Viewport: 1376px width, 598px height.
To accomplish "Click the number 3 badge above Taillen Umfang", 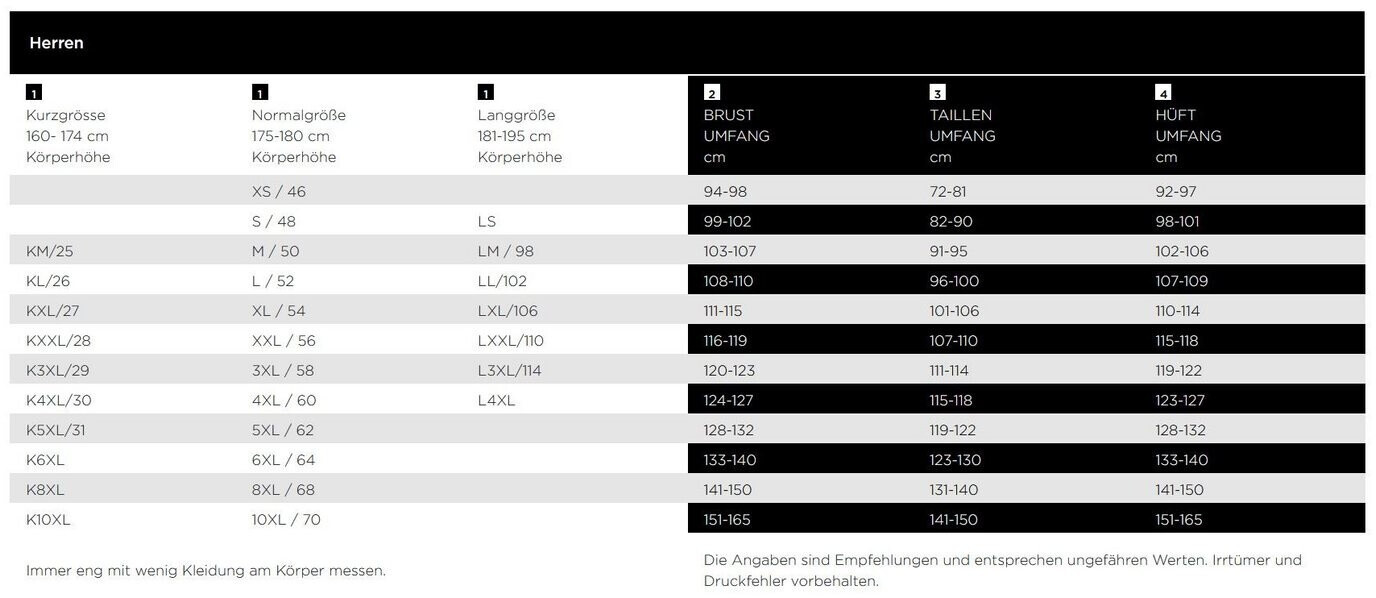I will pos(937,93).
